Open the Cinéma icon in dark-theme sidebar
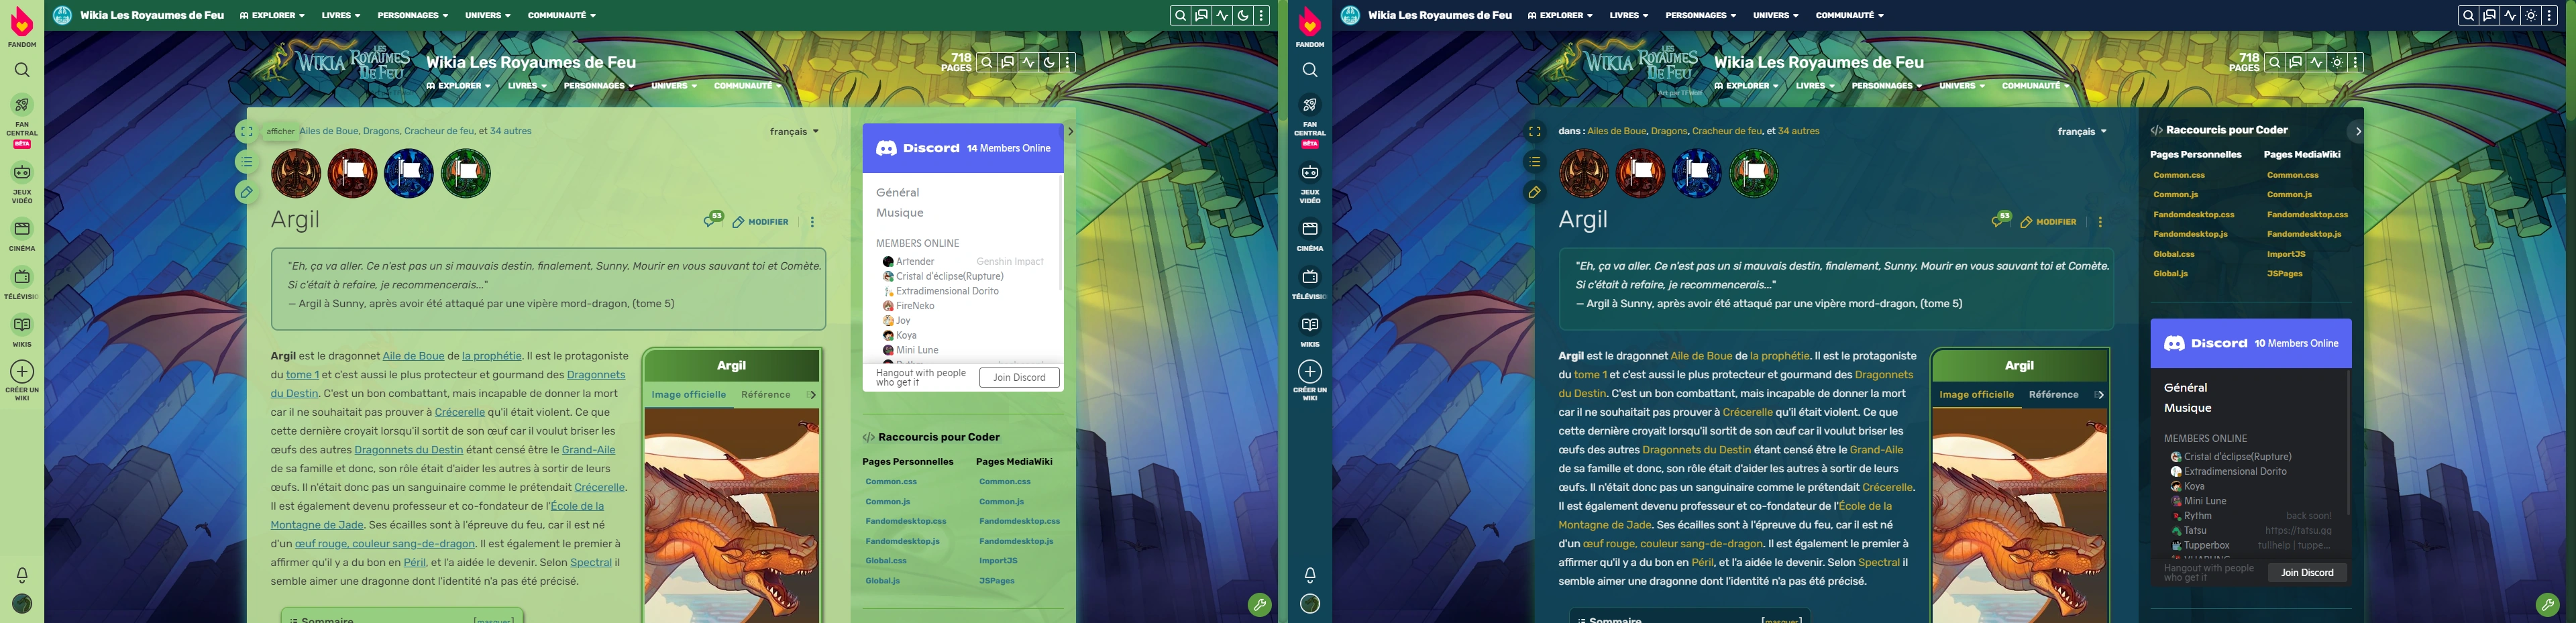The image size is (2576, 623). point(1309,230)
